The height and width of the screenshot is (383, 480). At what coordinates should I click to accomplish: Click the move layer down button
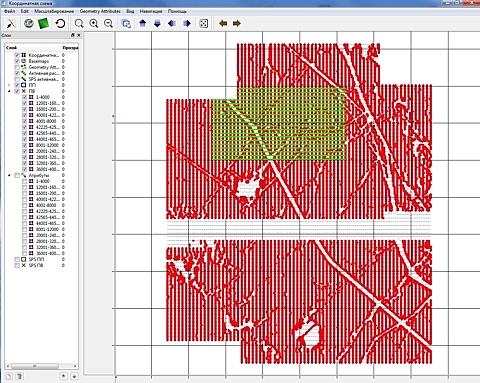74,376
